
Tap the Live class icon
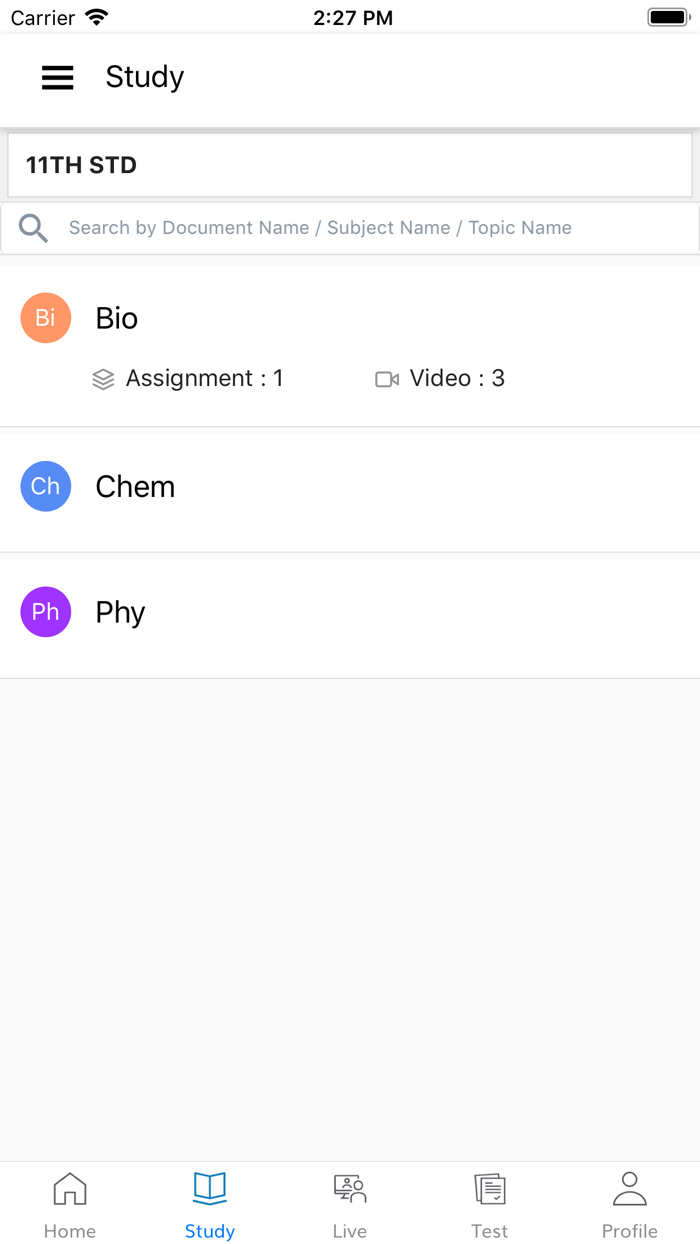click(x=350, y=1189)
